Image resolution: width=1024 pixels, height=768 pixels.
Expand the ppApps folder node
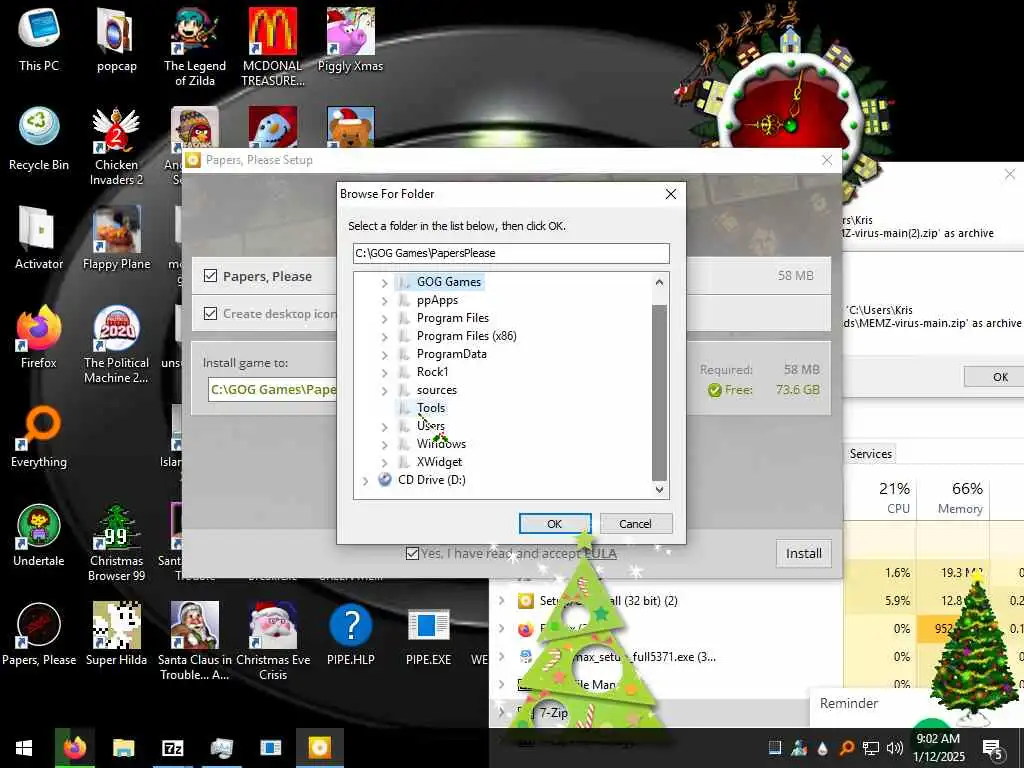tap(385, 301)
